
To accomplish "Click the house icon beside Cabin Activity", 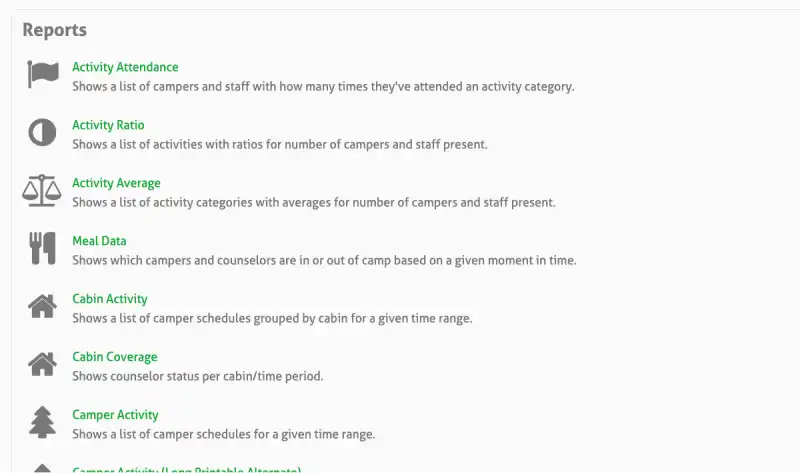I will point(42,306).
